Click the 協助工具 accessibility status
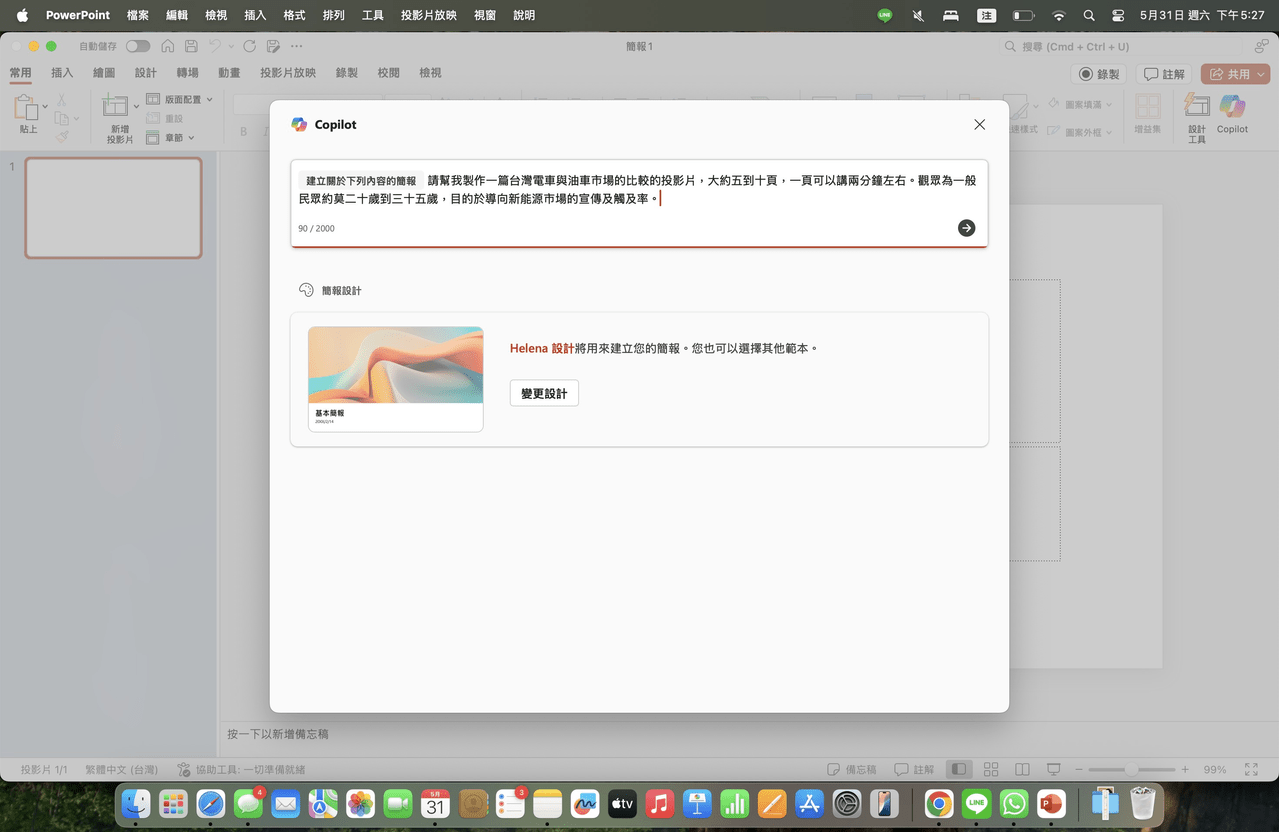This screenshot has height=832, width=1279. click(241, 770)
